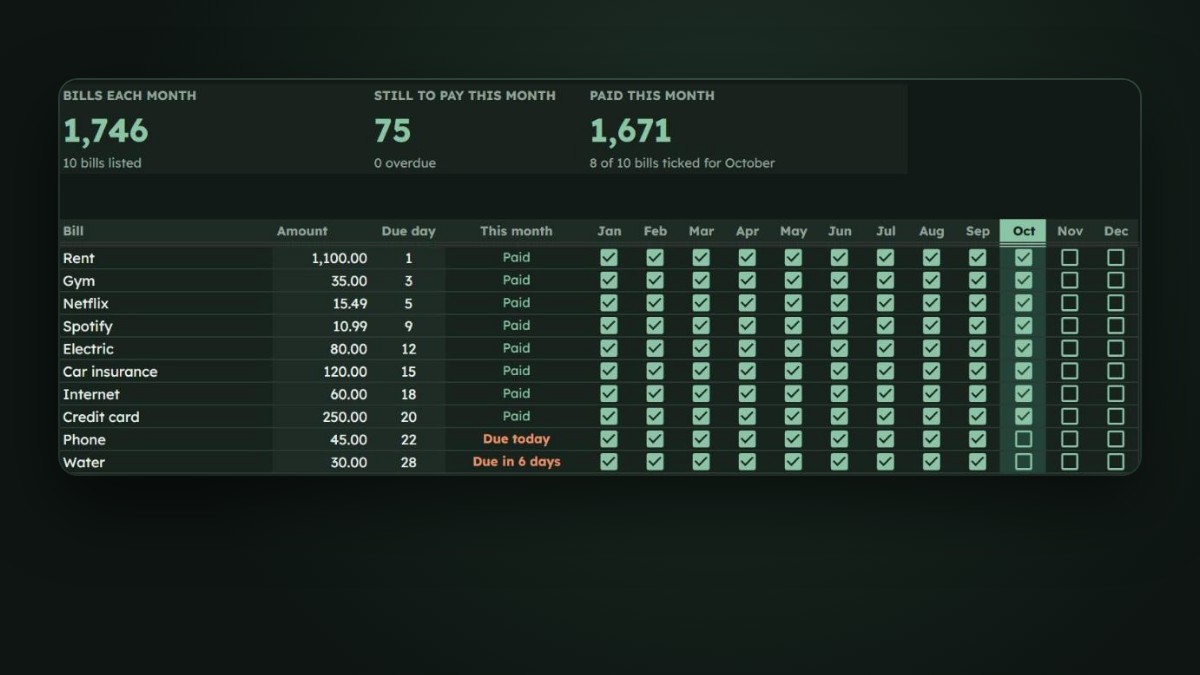Click the due day 28 for Water
This screenshot has width=1200, height=675.
(408, 463)
